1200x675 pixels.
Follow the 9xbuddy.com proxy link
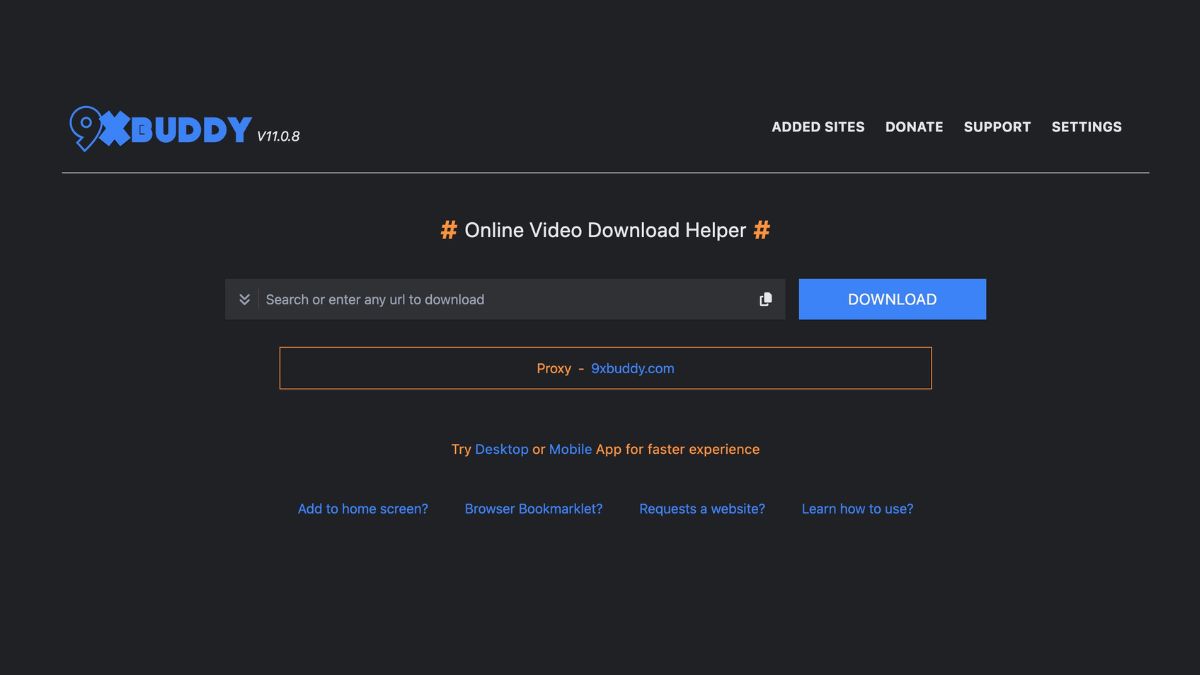tap(632, 368)
